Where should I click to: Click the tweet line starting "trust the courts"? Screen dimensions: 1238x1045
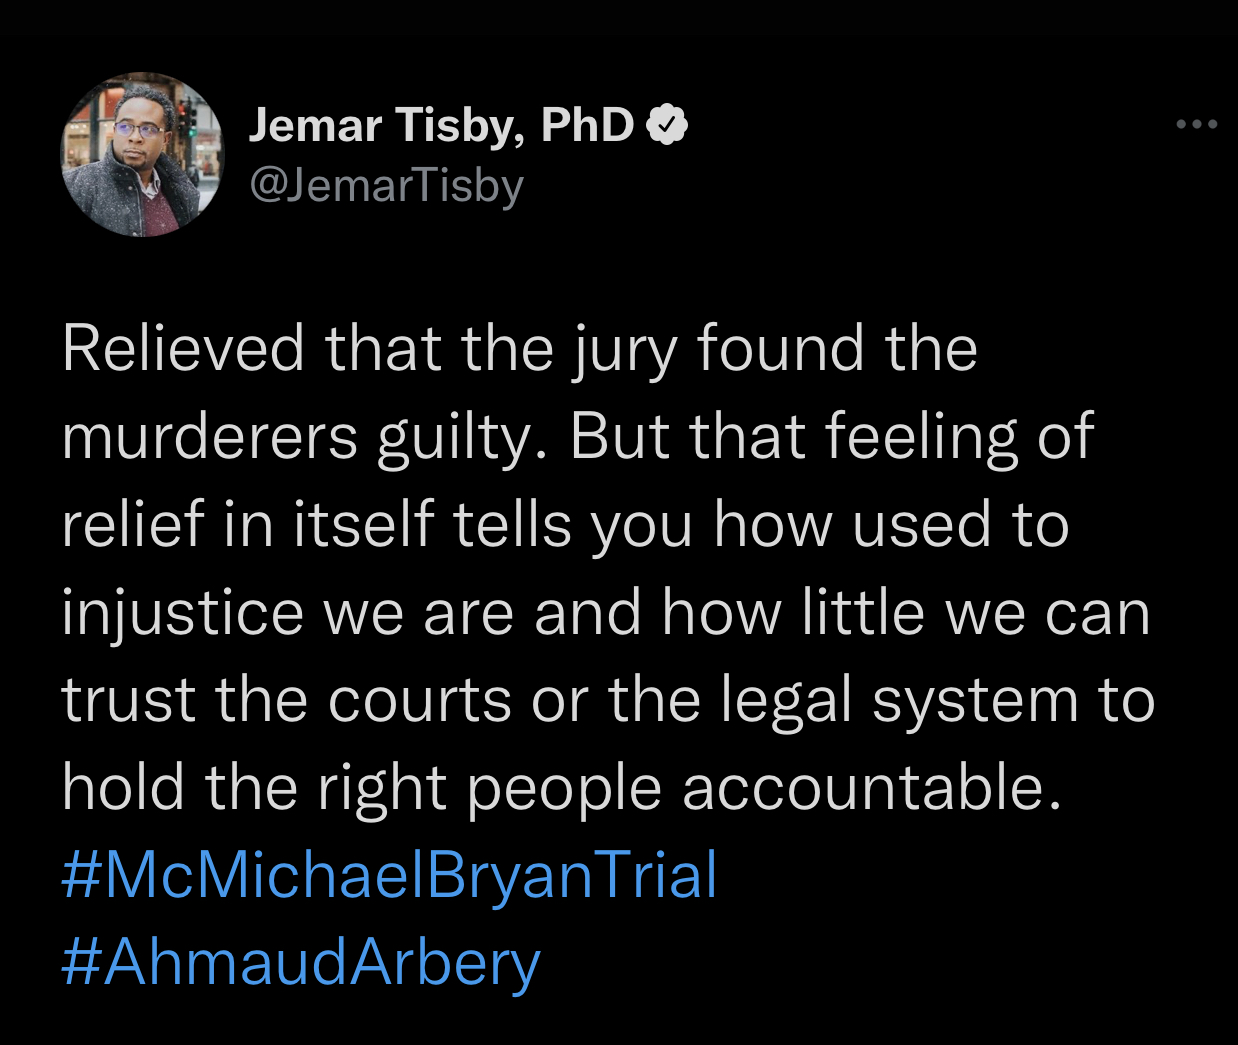click(x=608, y=700)
